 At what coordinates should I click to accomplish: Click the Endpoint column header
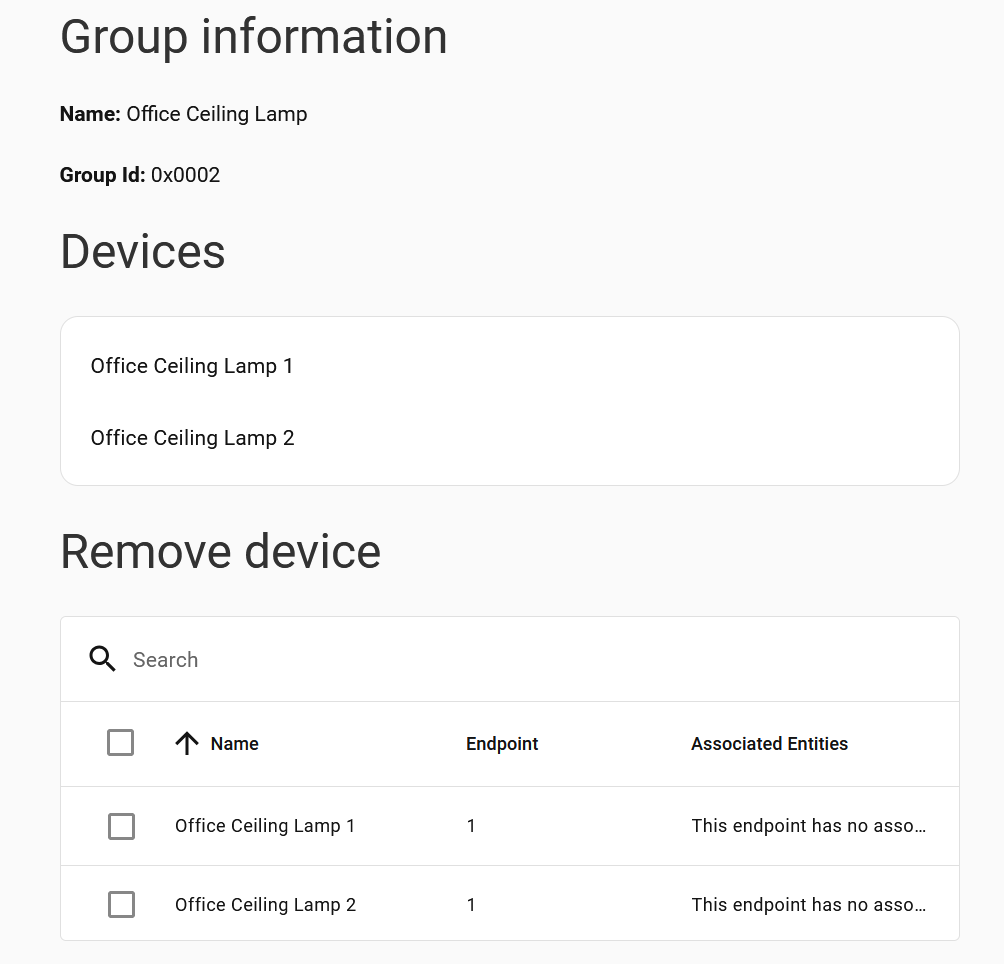pyautogui.click(x=502, y=744)
